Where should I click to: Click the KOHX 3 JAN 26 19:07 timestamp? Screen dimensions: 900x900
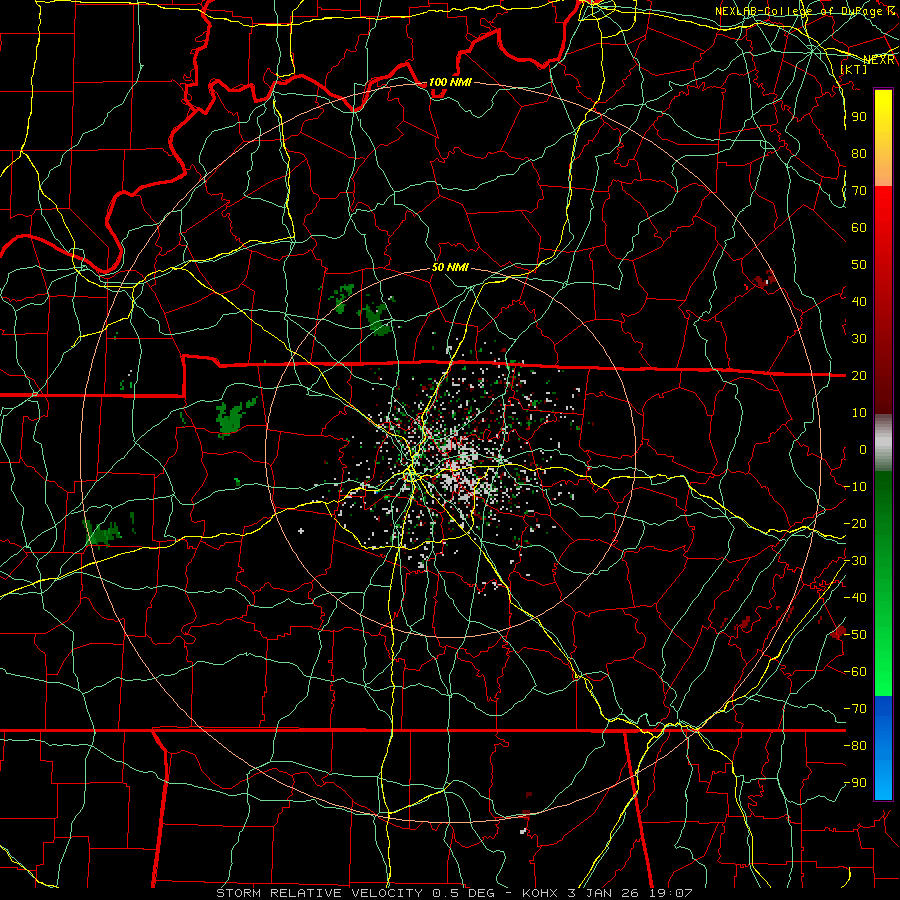(x=607, y=893)
